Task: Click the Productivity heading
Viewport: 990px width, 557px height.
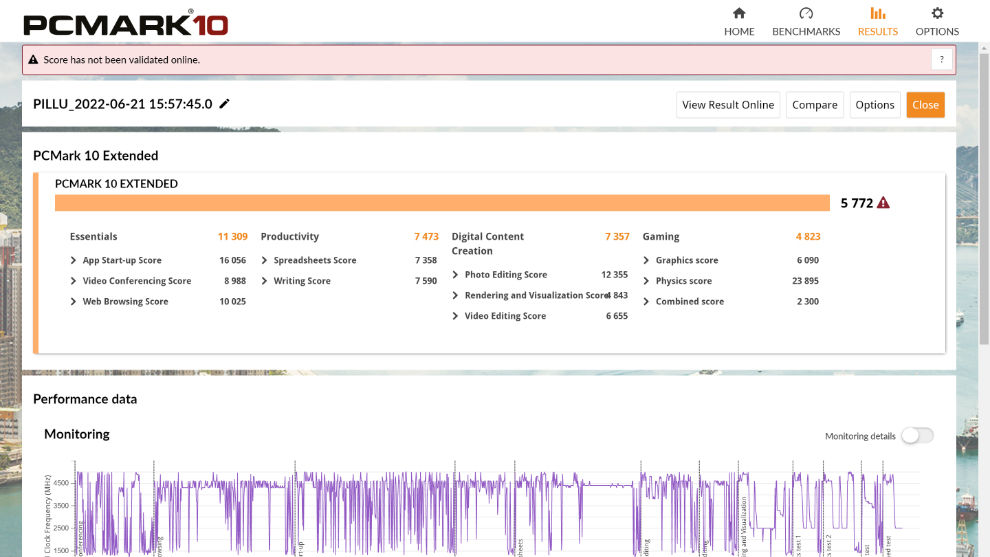Action: (290, 237)
